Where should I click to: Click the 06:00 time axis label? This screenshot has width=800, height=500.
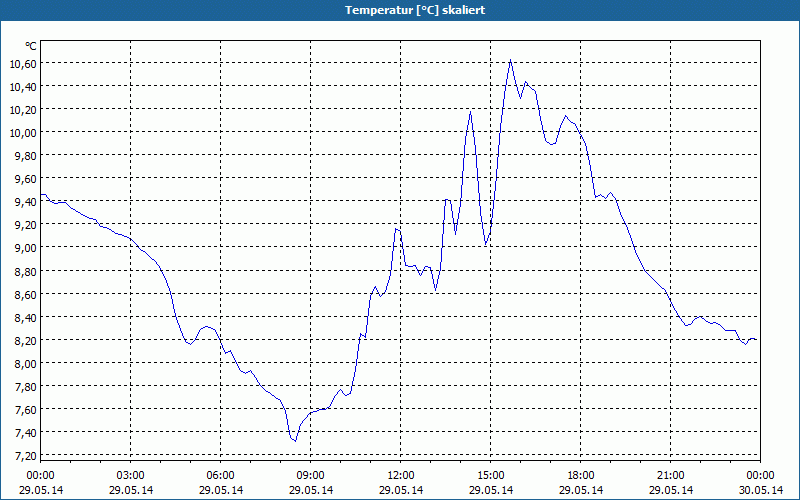221,475
